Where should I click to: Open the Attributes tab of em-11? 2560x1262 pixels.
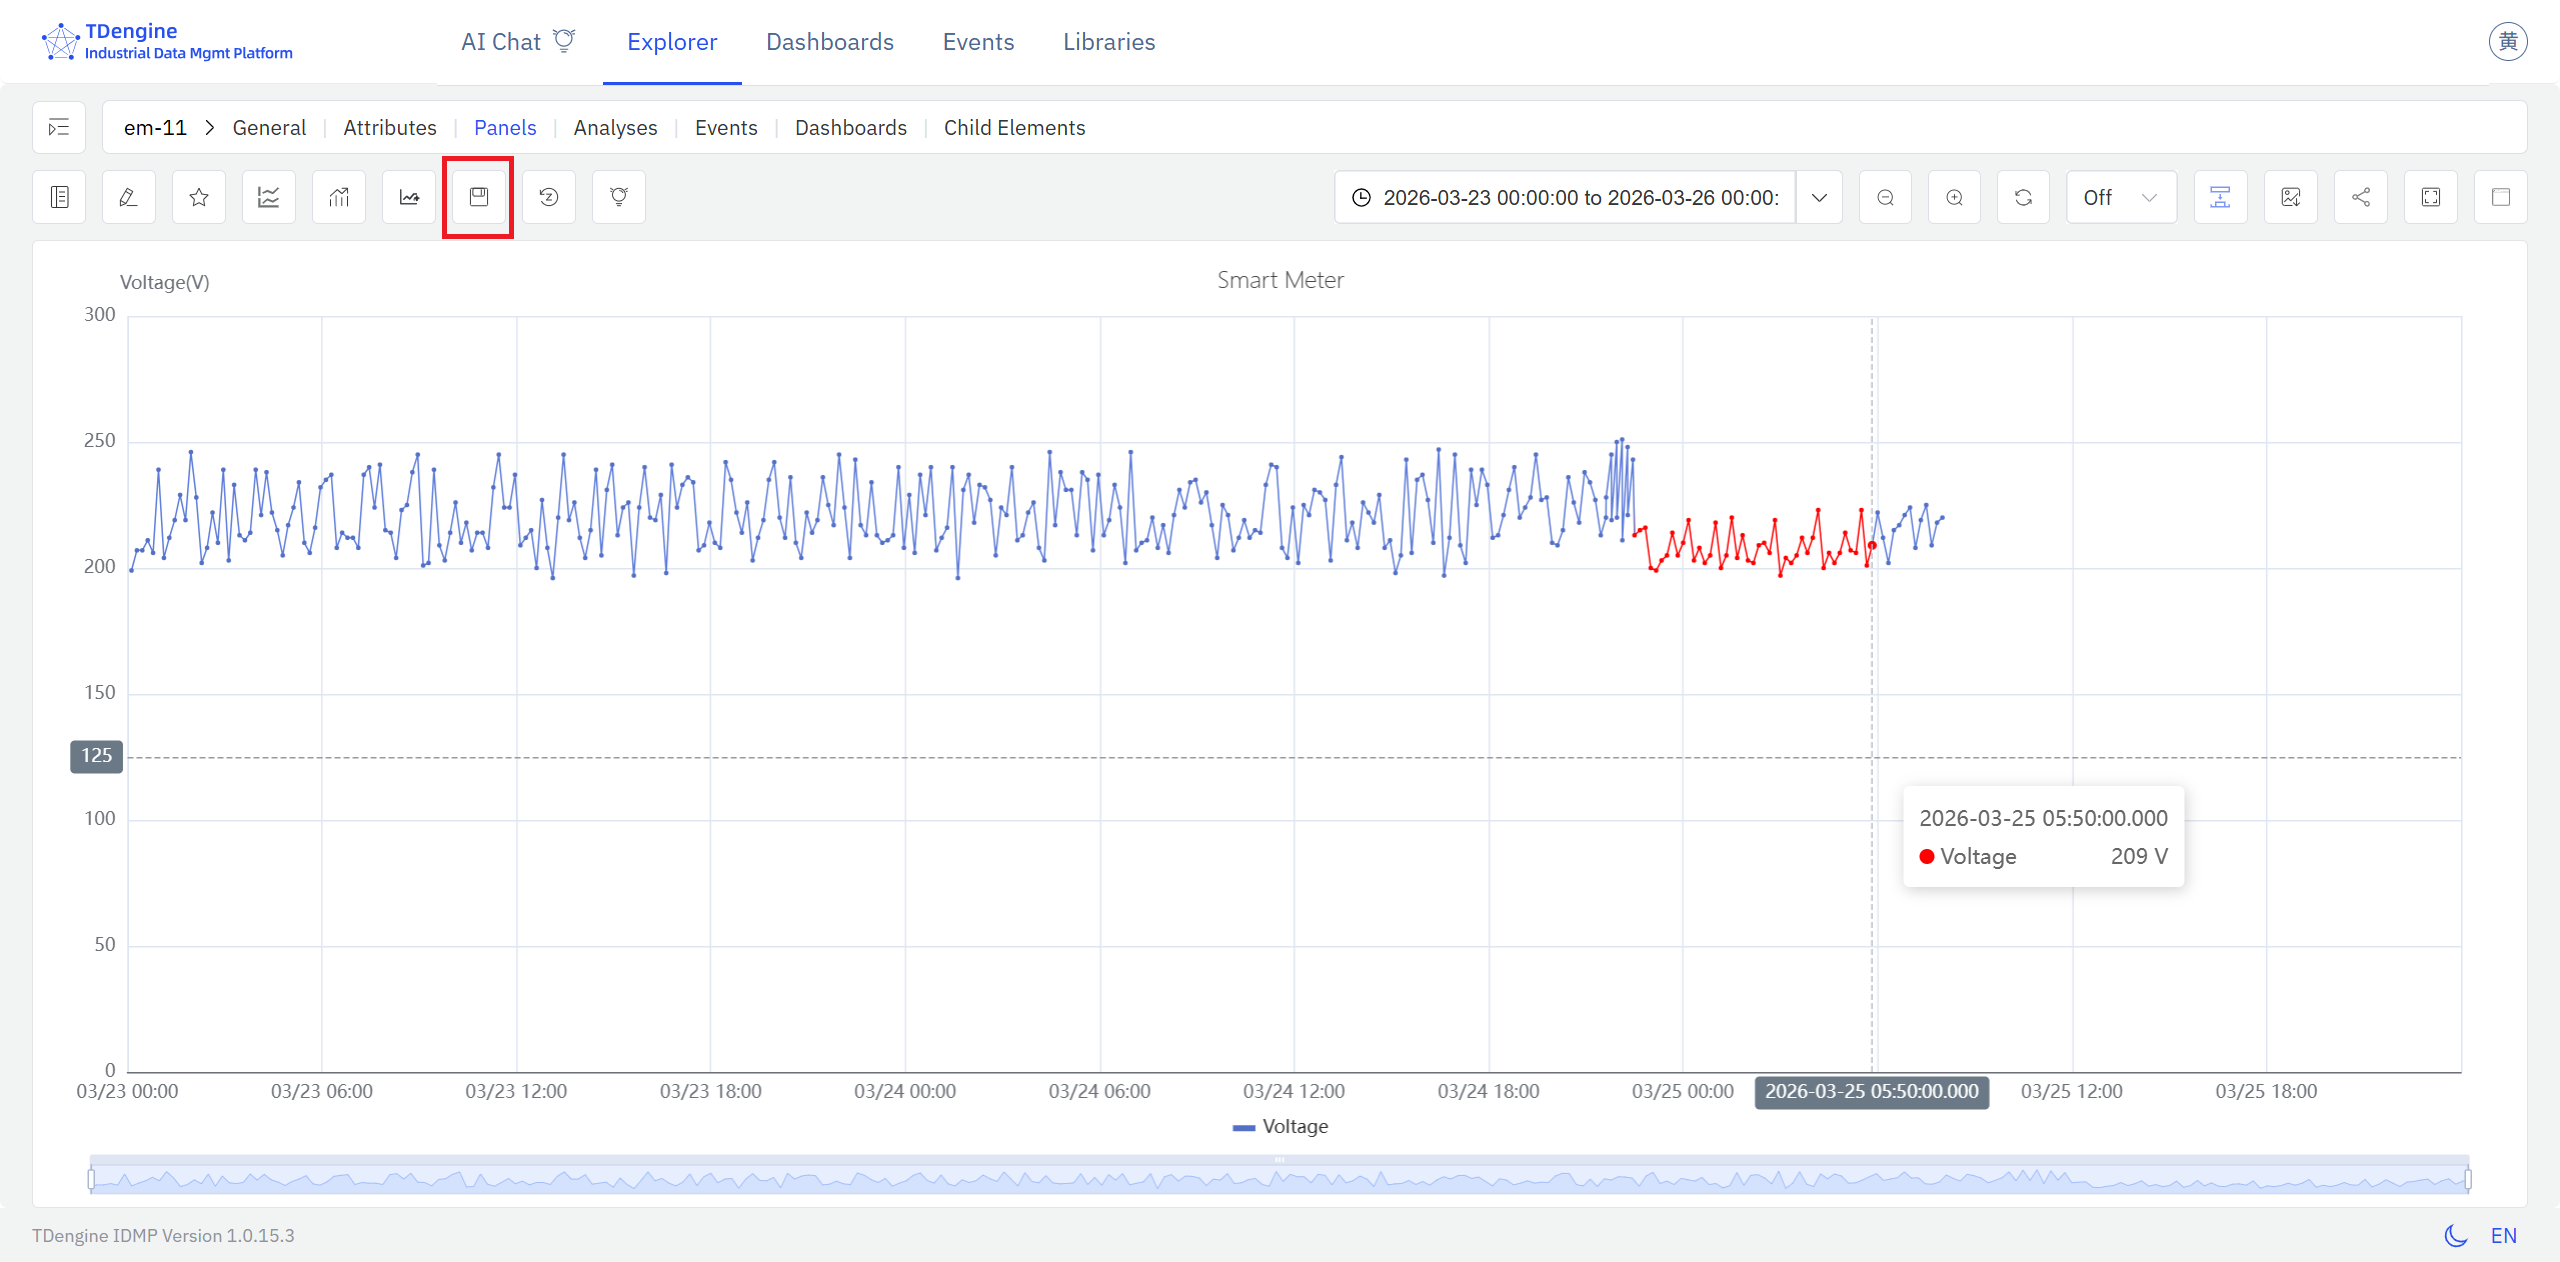click(x=389, y=128)
